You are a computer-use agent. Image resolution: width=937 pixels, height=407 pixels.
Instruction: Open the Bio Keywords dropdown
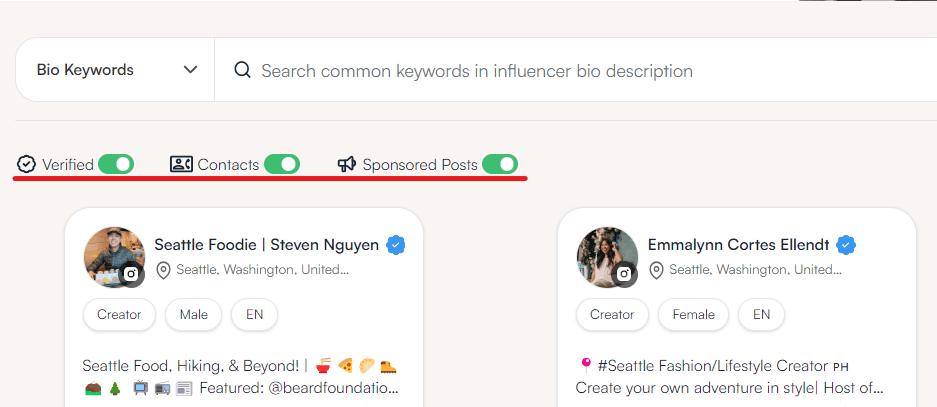click(115, 70)
